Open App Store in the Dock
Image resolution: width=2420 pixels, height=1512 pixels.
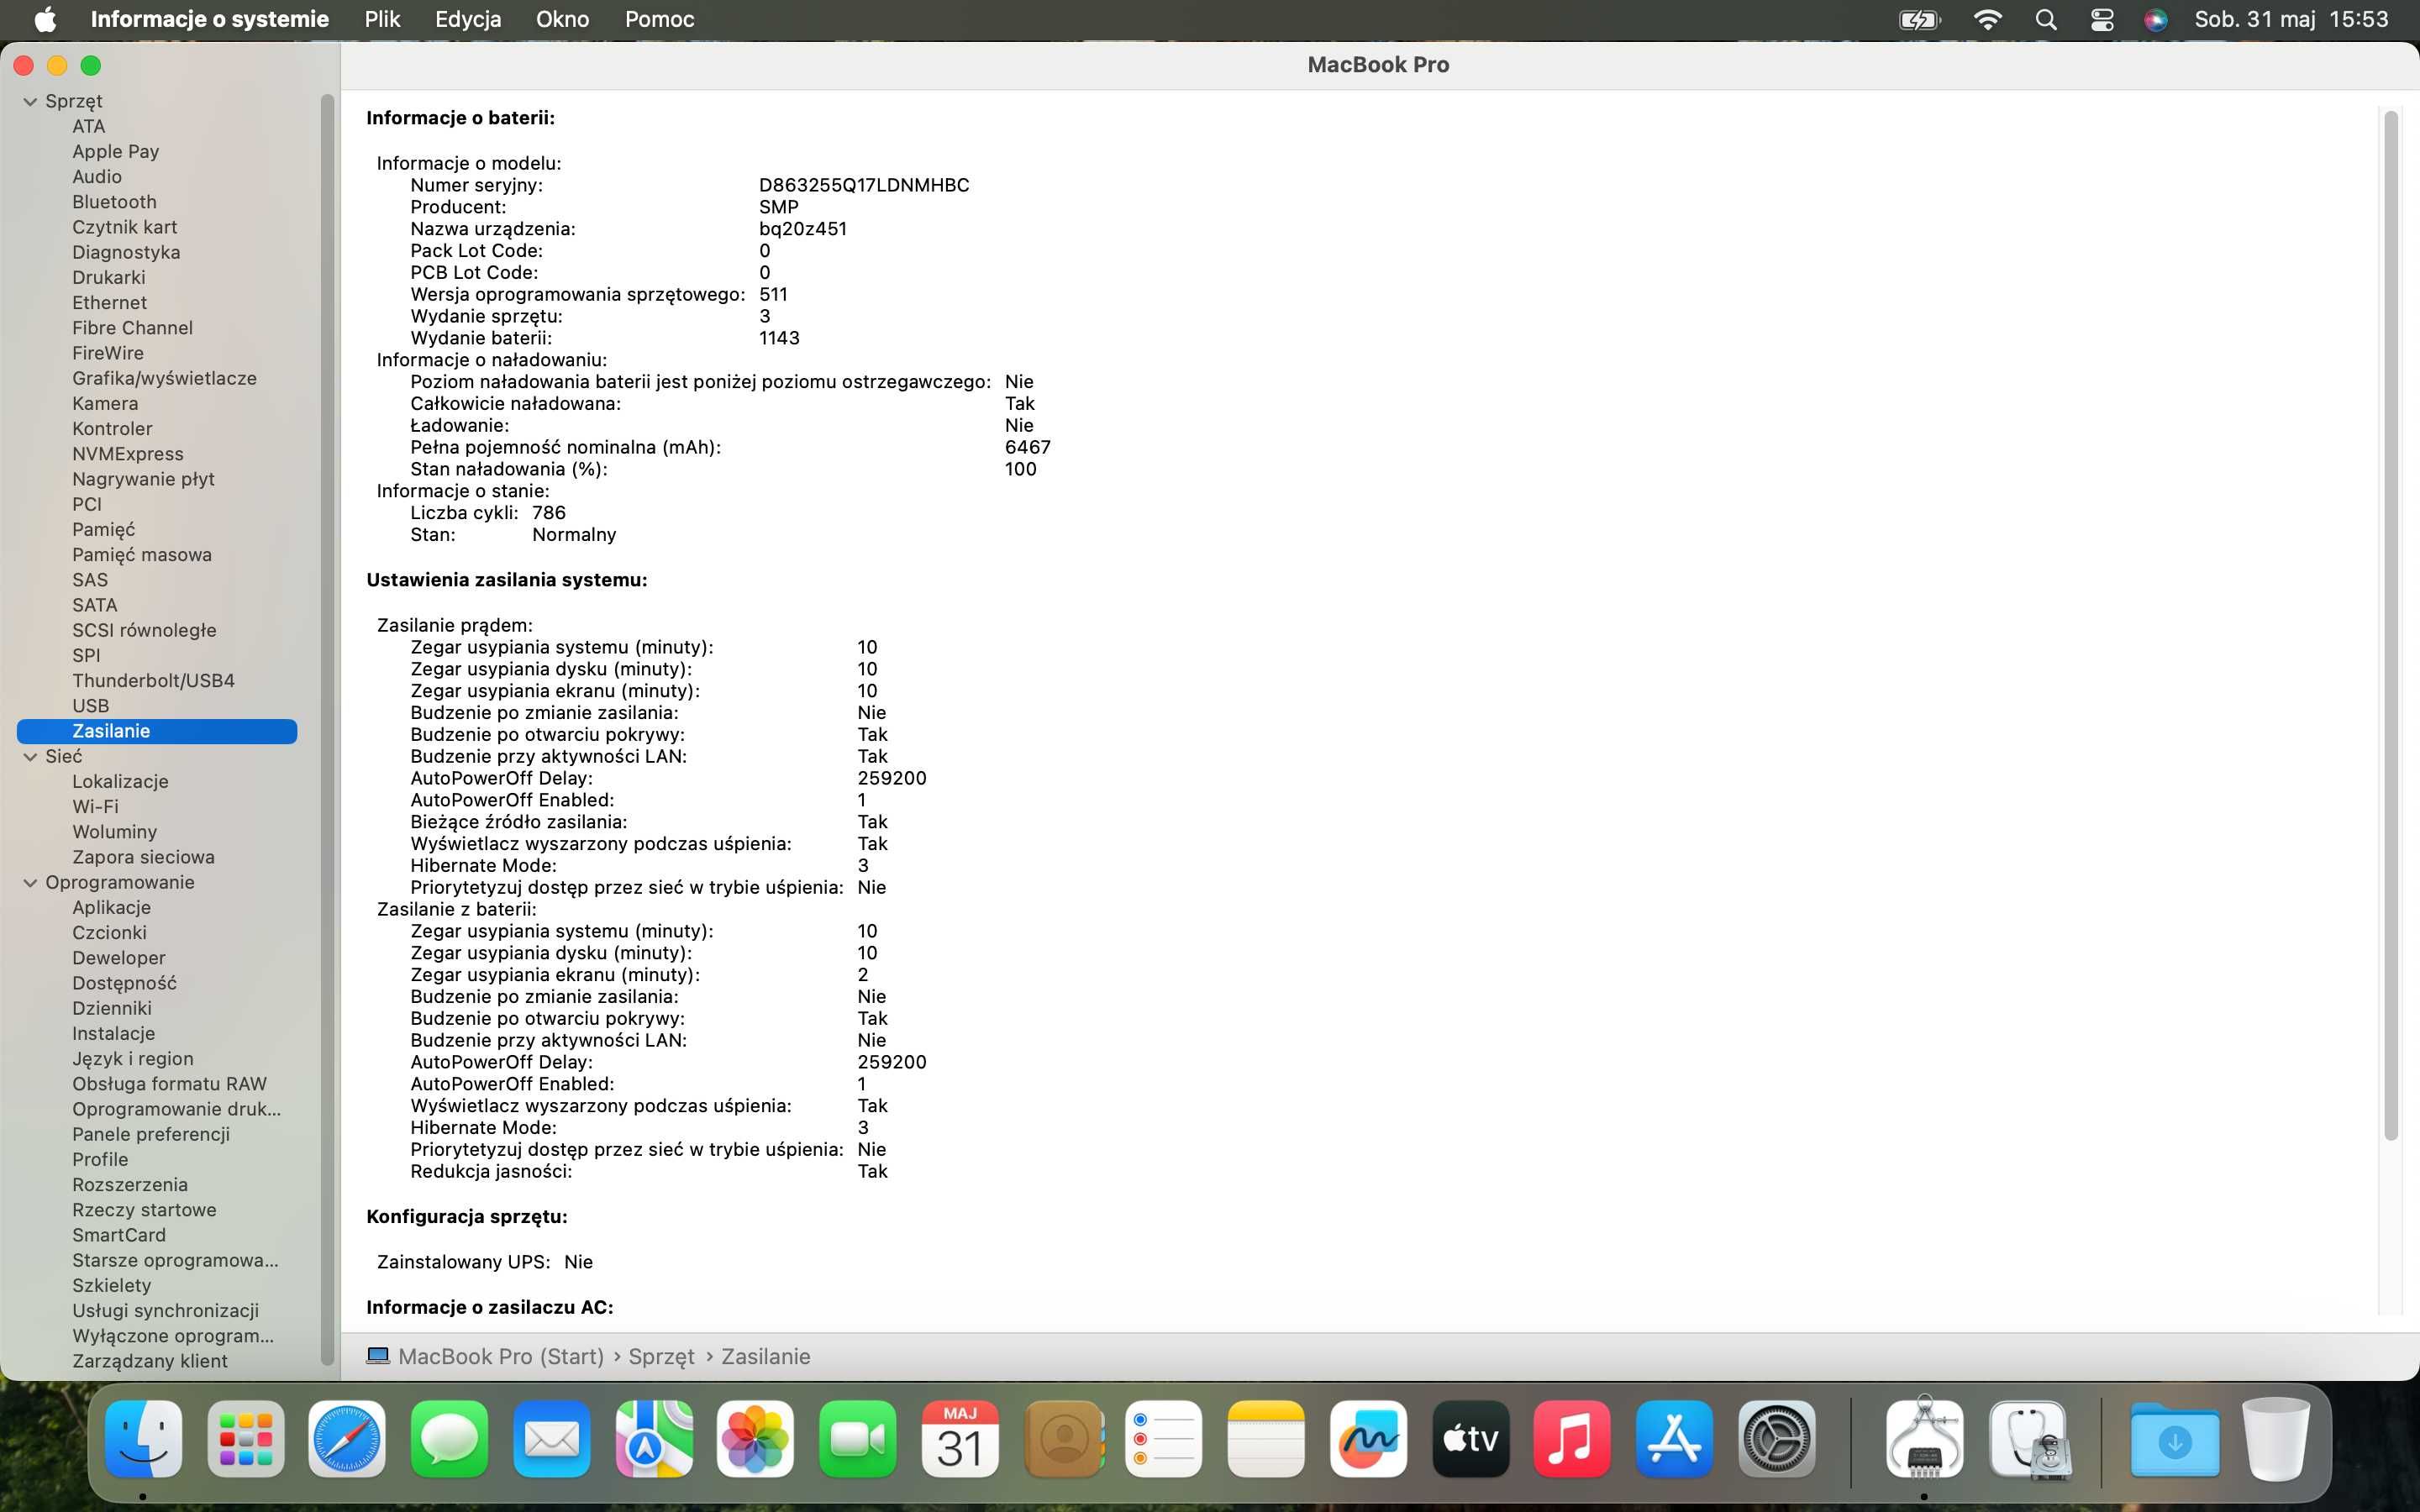pyautogui.click(x=1675, y=1439)
